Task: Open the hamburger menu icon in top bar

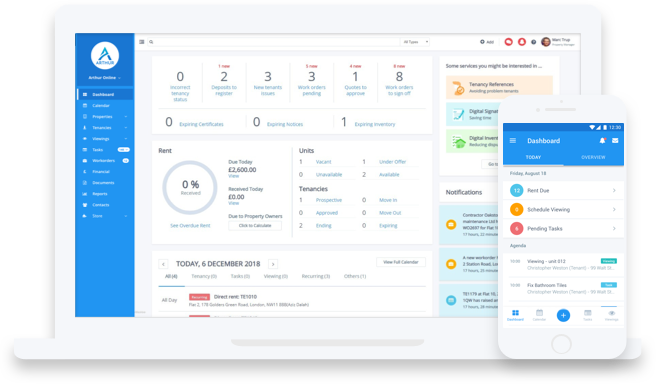Action: point(142,42)
